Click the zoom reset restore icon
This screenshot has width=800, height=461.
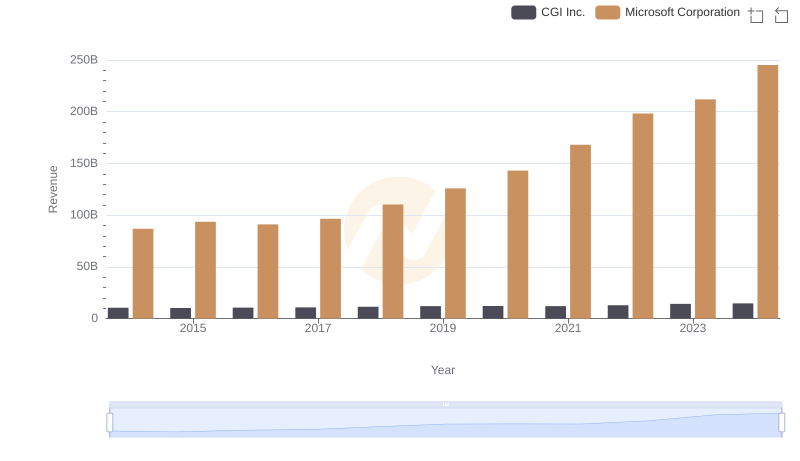point(781,15)
